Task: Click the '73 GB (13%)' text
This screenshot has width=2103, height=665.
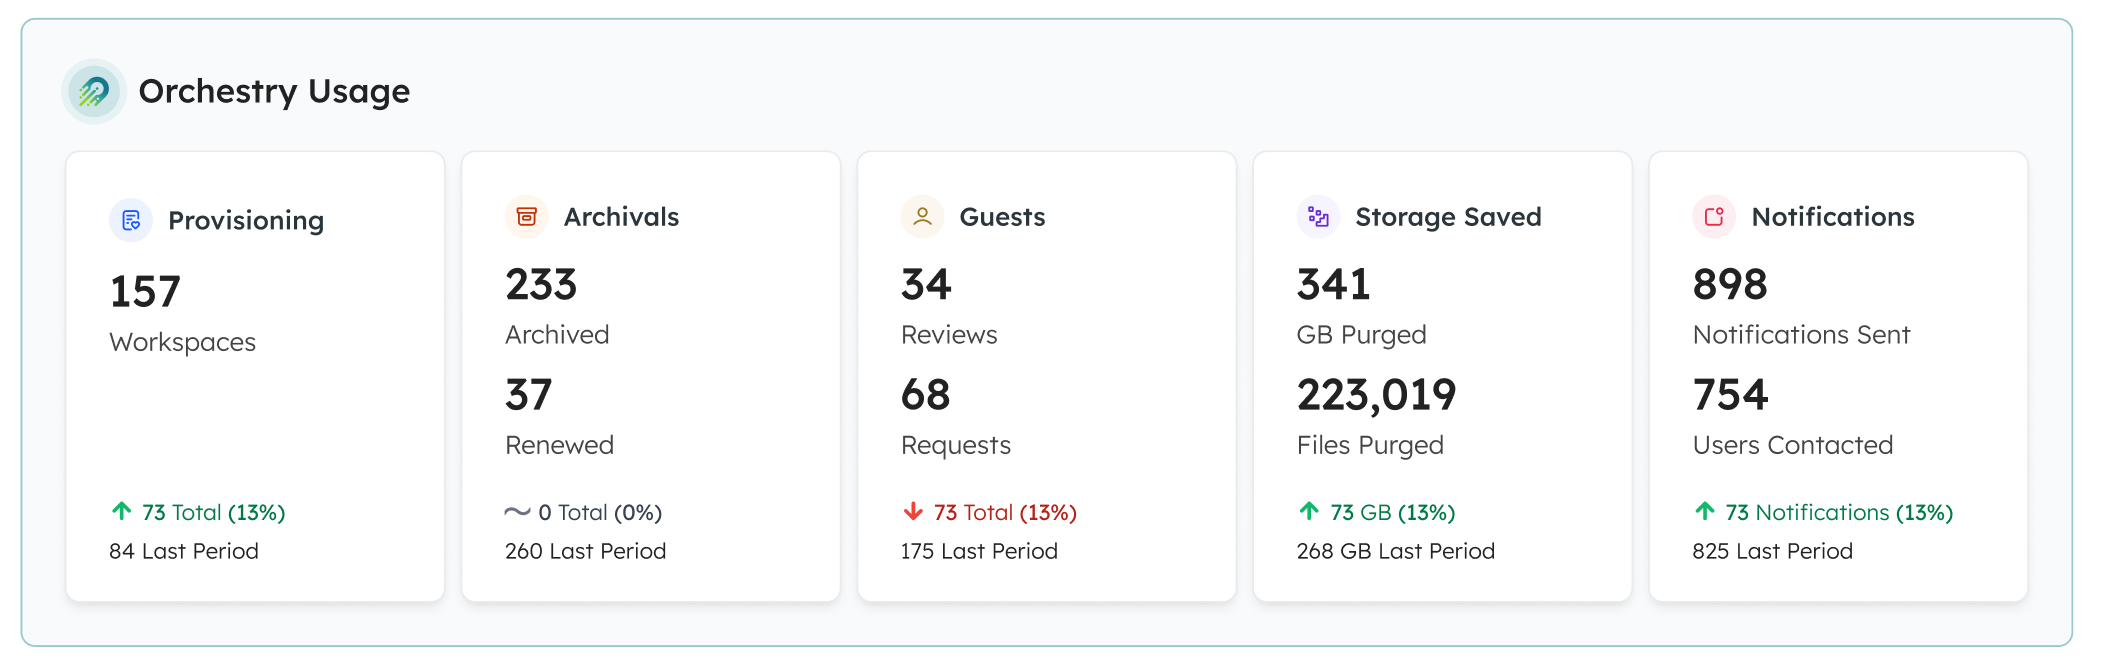Action: click(x=1393, y=512)
